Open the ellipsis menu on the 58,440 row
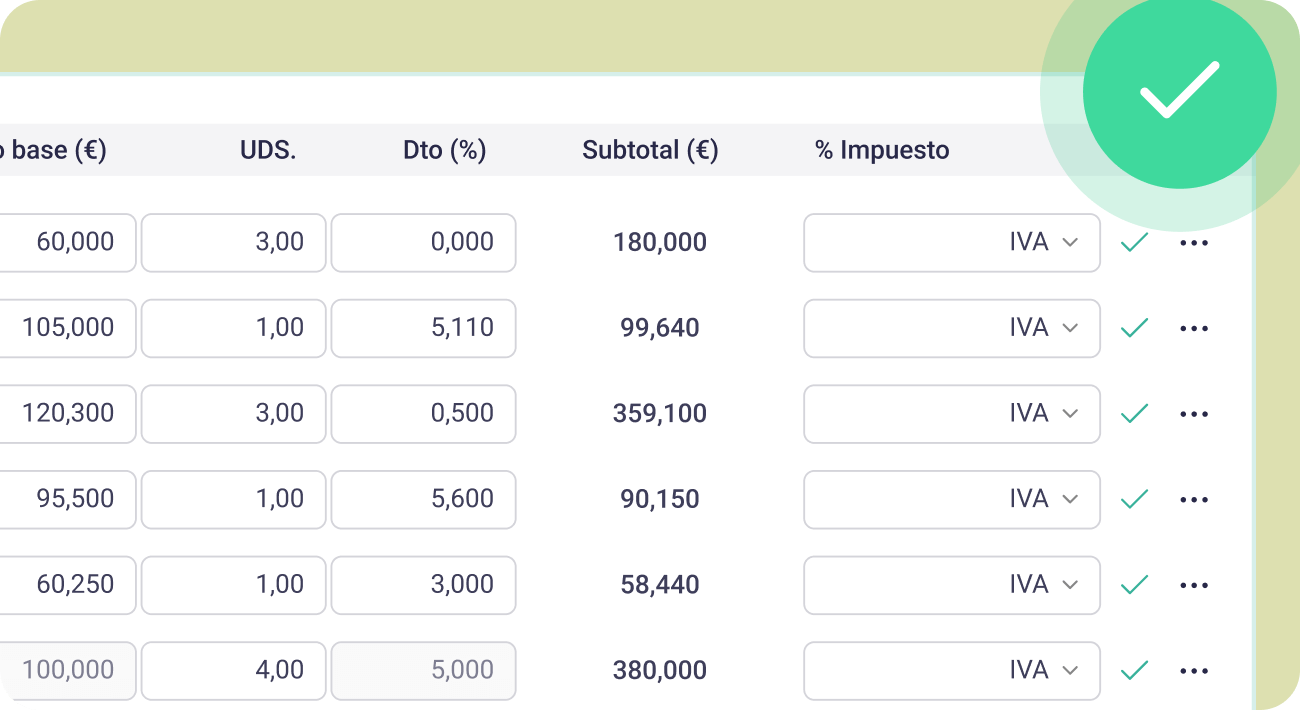1300x710 pixels. pos(1194,585)
